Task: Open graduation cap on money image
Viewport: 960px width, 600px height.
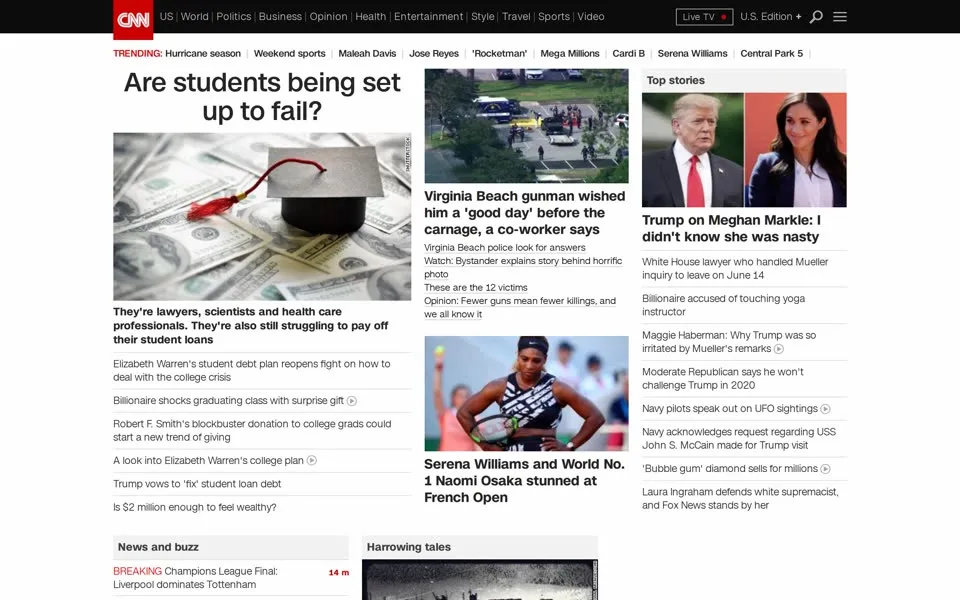Action: pos(262,217)
